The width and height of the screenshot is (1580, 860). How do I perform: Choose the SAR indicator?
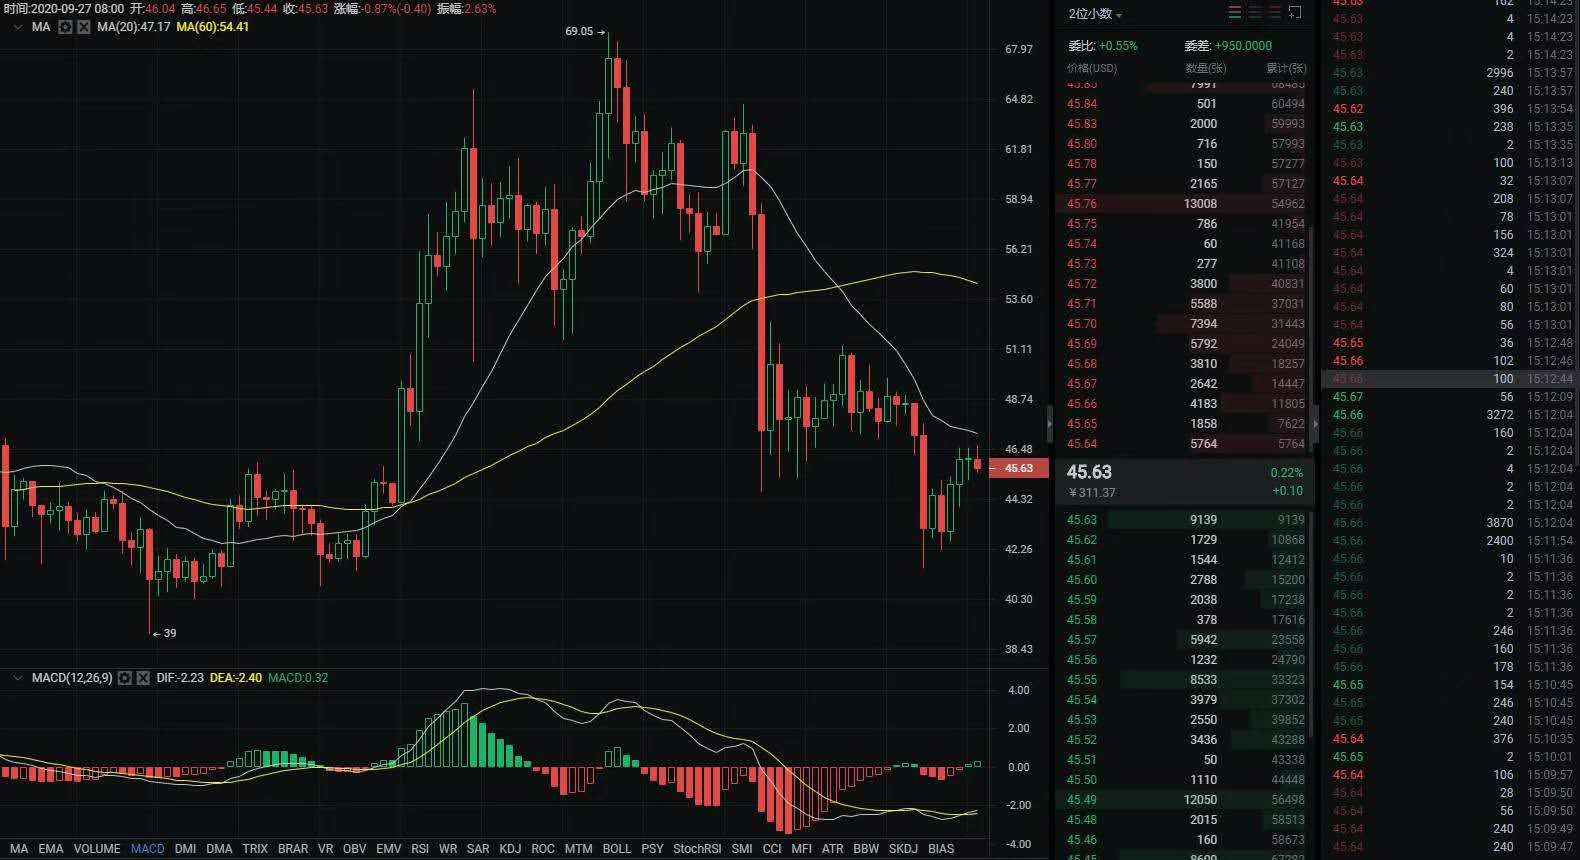pos(478,848)
